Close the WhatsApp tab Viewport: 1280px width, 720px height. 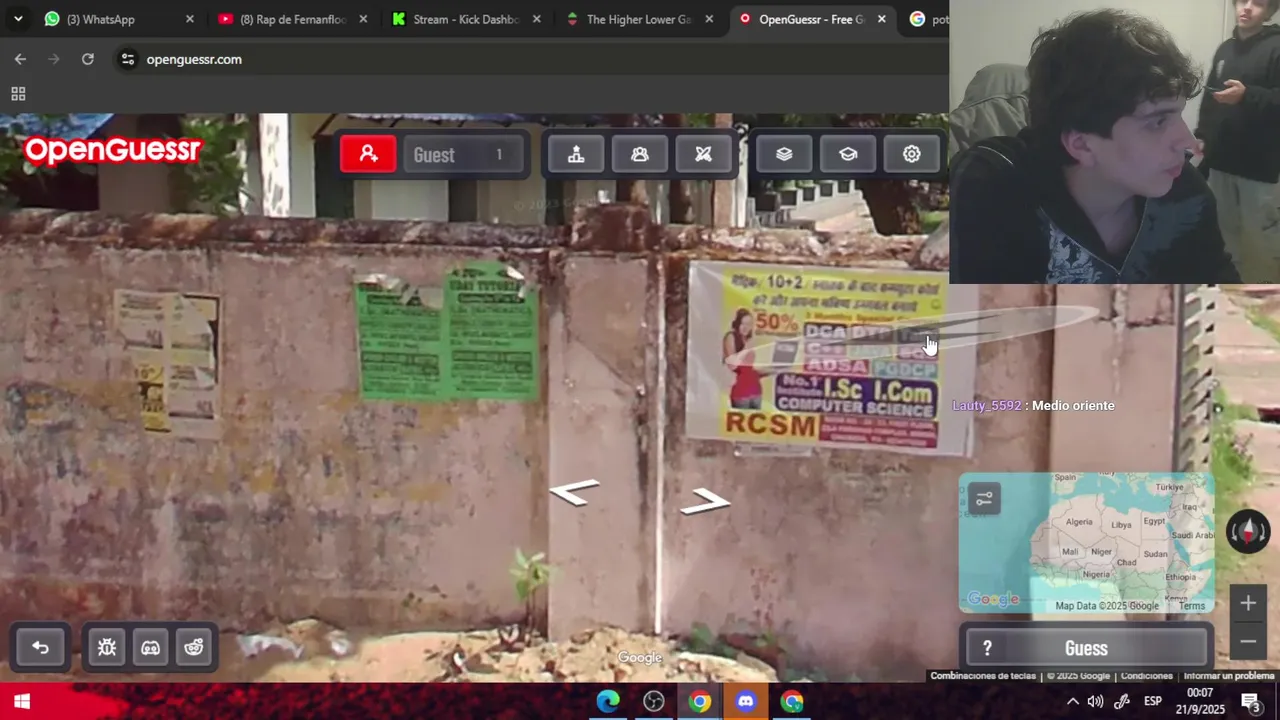(x=190, y=19)
